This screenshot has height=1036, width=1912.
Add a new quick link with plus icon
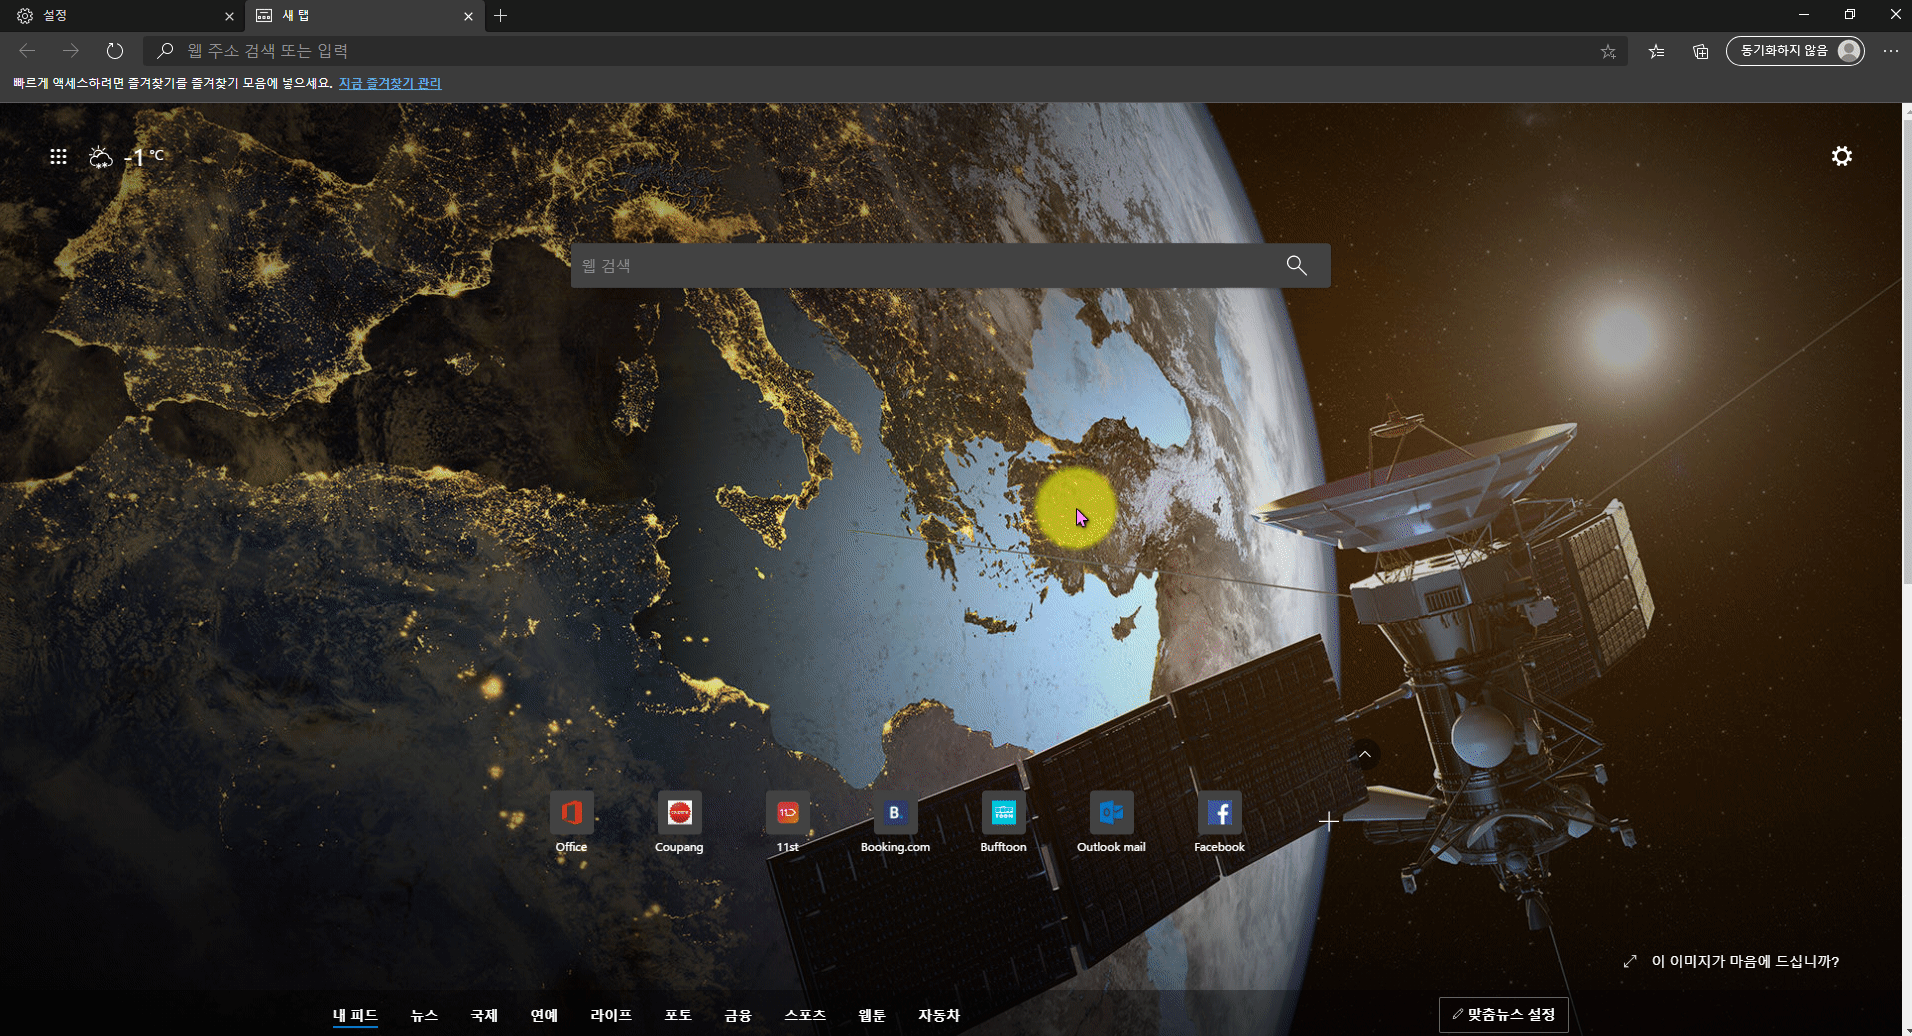1328,822
